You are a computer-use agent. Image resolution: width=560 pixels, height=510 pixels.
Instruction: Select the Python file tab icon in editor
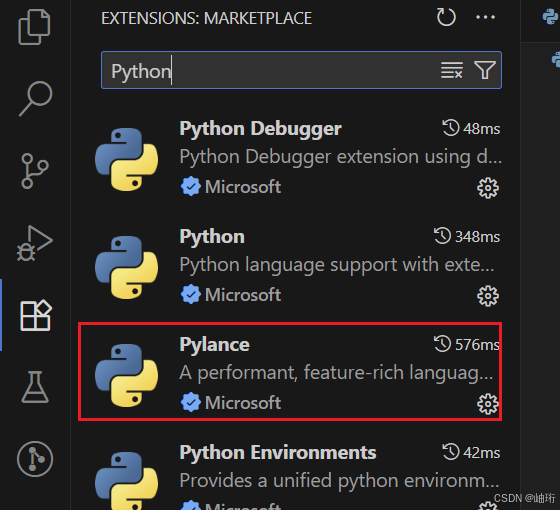coord(550,16)
